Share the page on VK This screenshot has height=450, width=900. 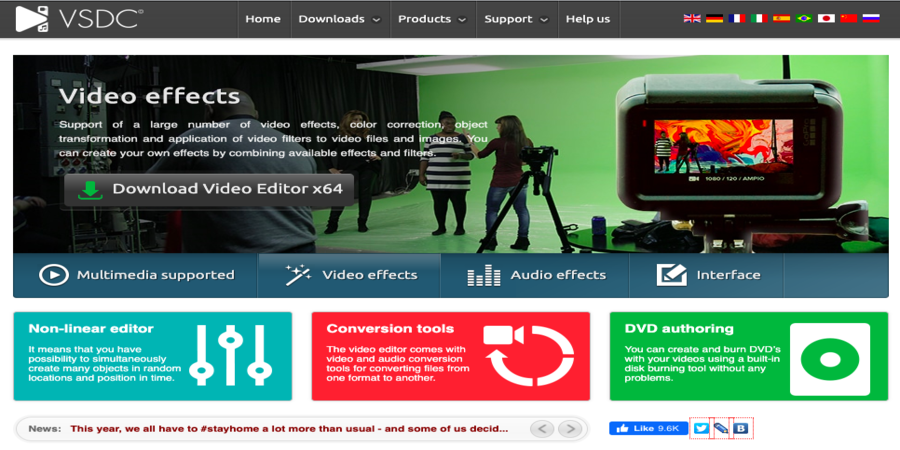pos(742,428)
